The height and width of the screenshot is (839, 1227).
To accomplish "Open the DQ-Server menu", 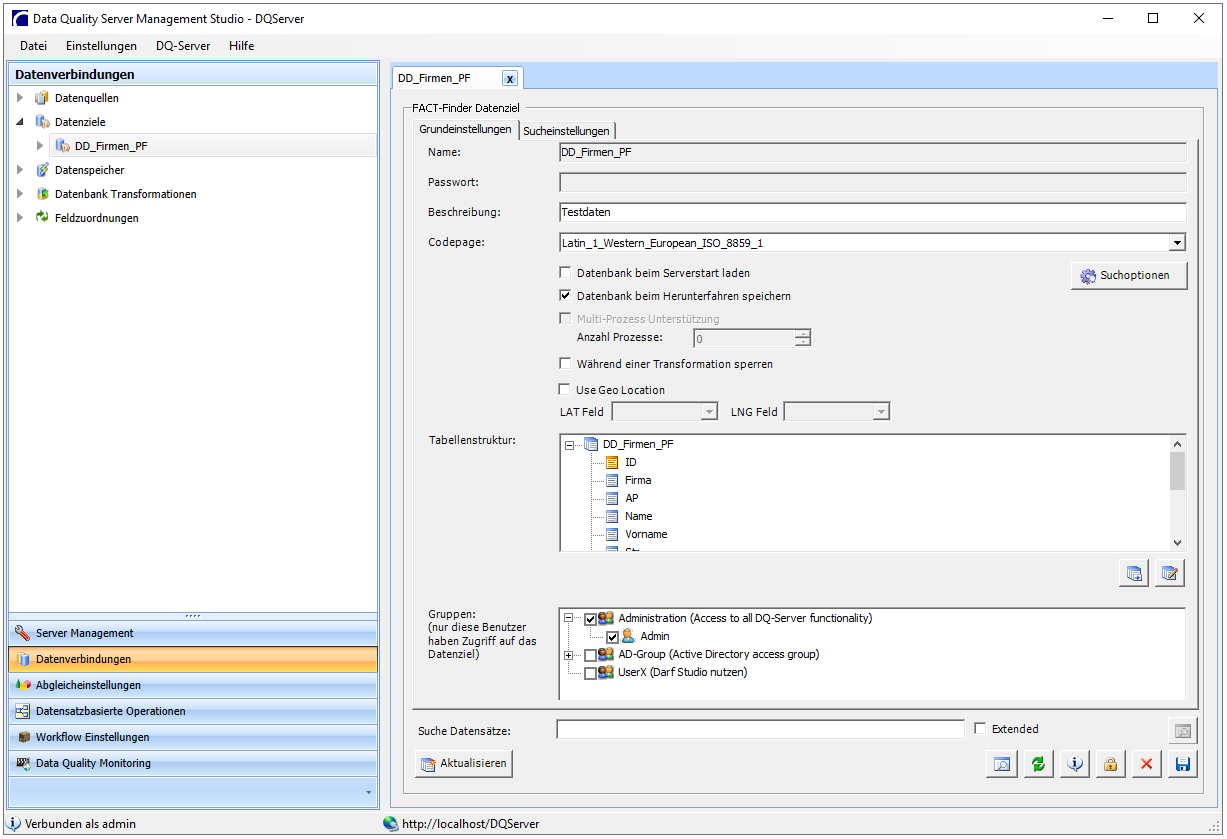I will [183, 46].
